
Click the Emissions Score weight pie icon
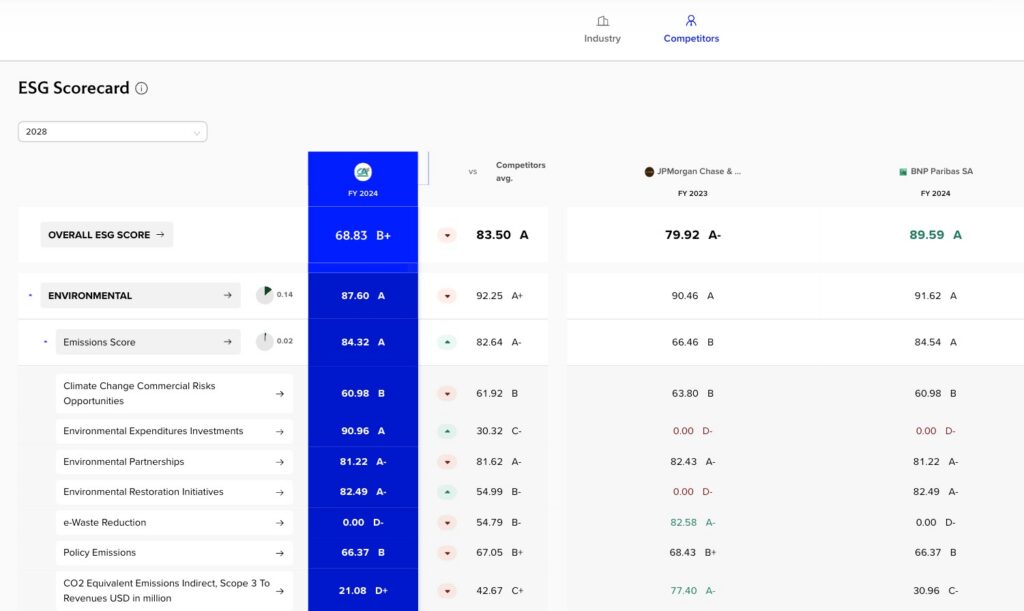(x=264, y=342)
